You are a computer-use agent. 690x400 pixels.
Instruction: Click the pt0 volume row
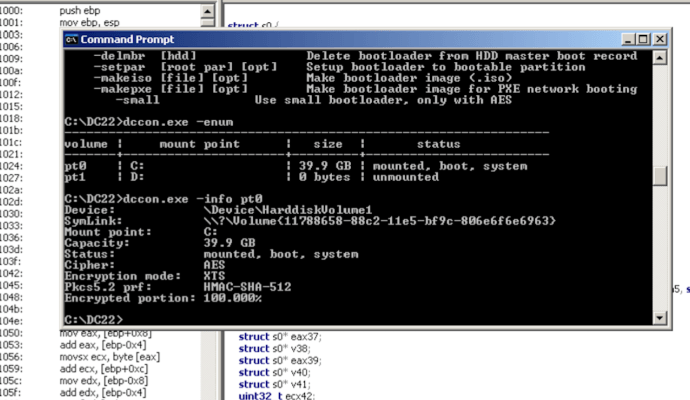pos(296,166)
